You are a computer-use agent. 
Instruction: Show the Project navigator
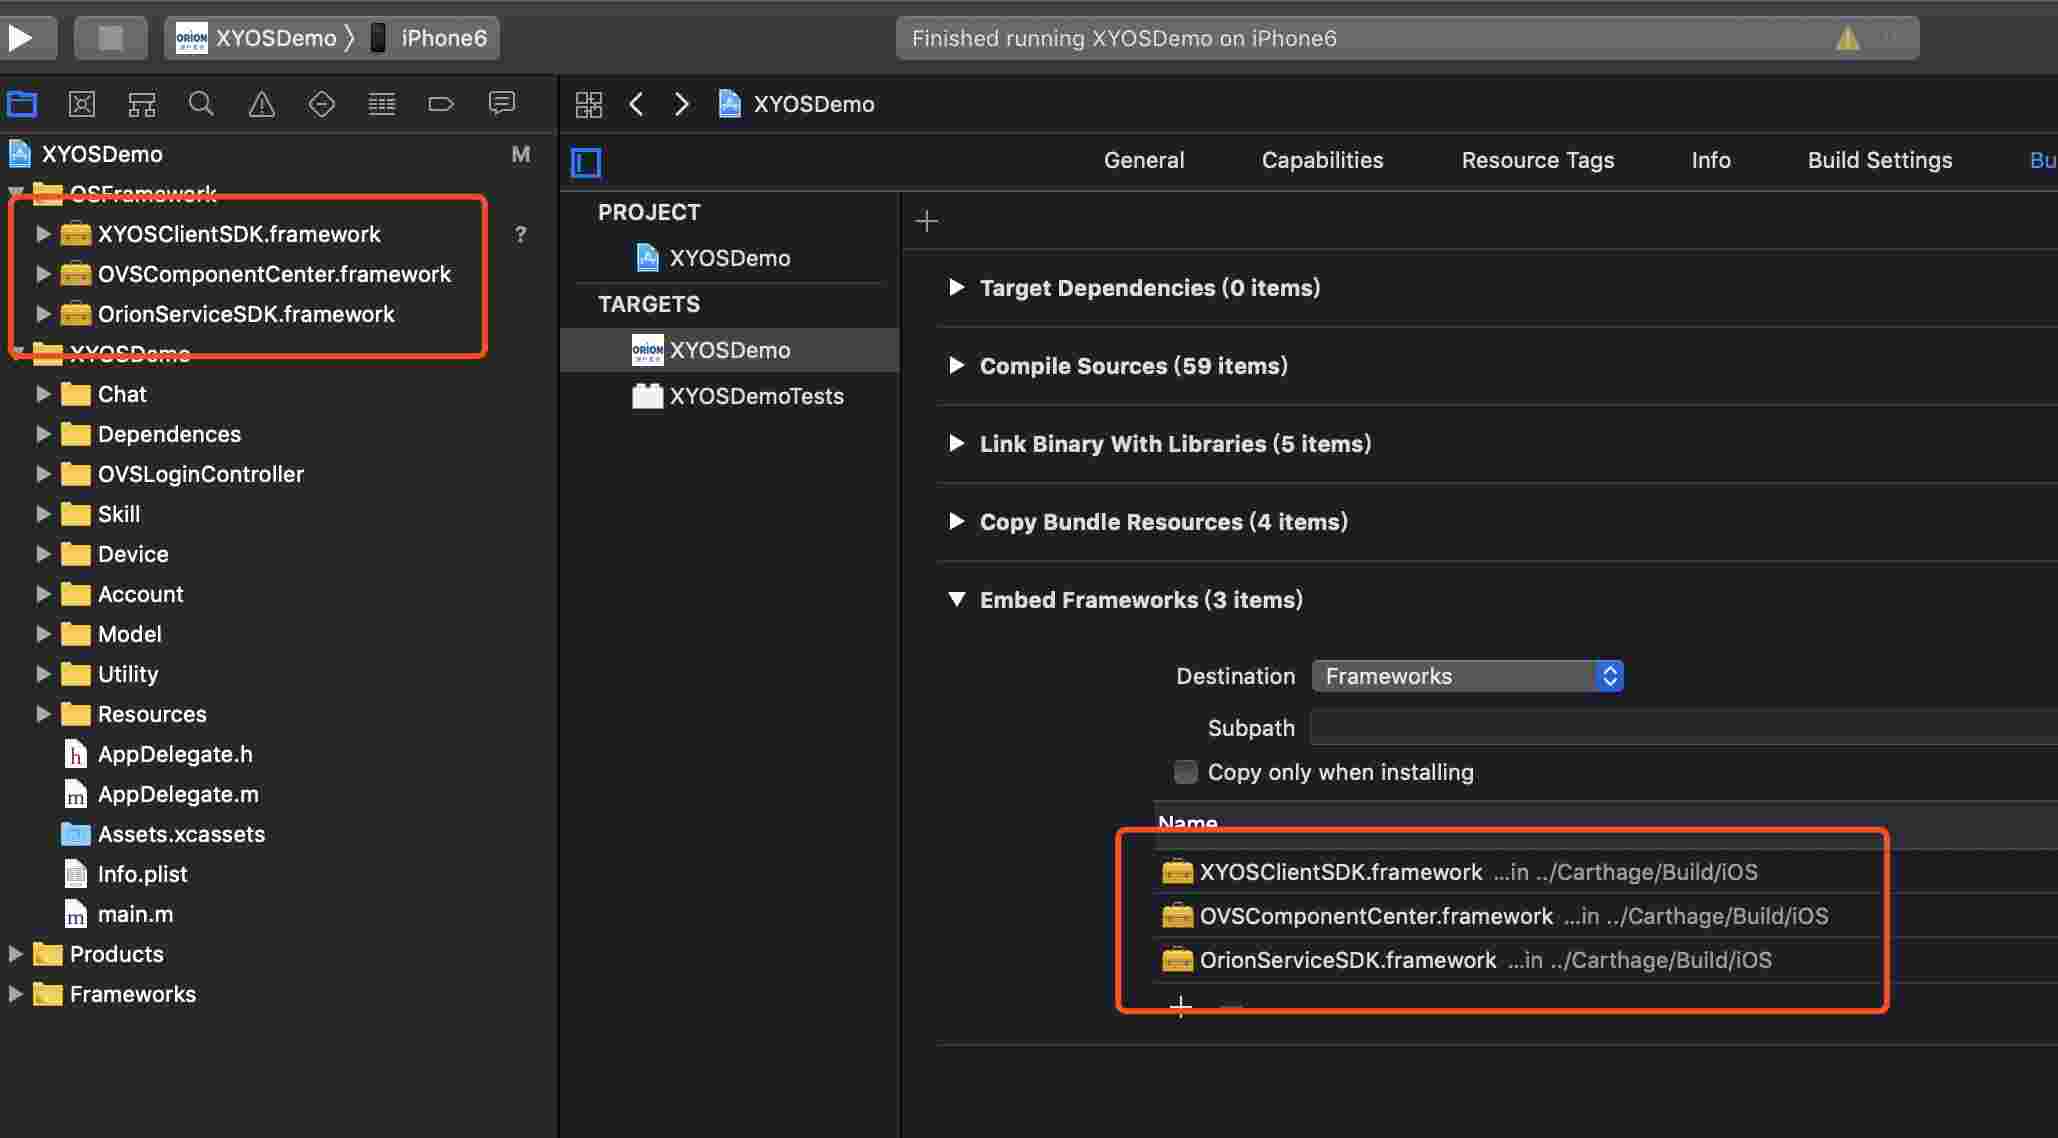[22, 103]
